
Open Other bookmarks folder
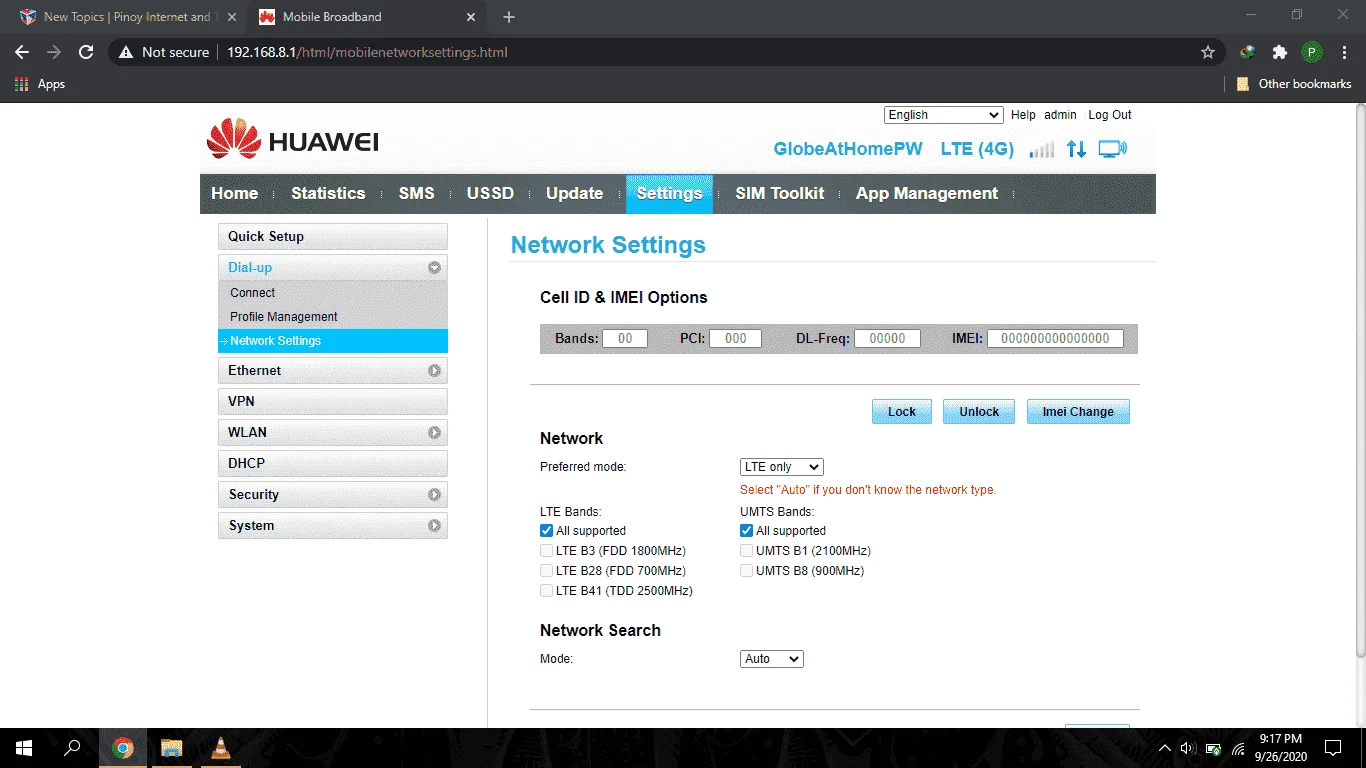pyautogui.click(x=1294, y=84)
